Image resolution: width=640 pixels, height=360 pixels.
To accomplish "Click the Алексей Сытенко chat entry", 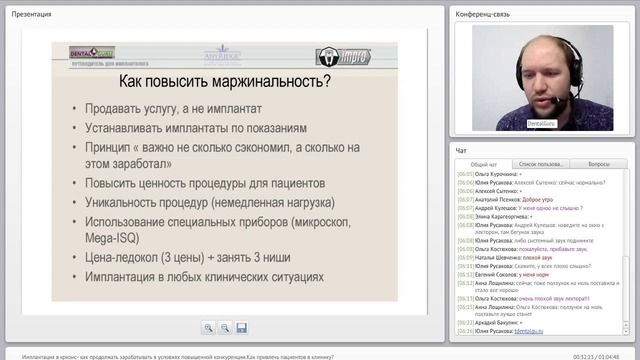I will tap(490, 191).
